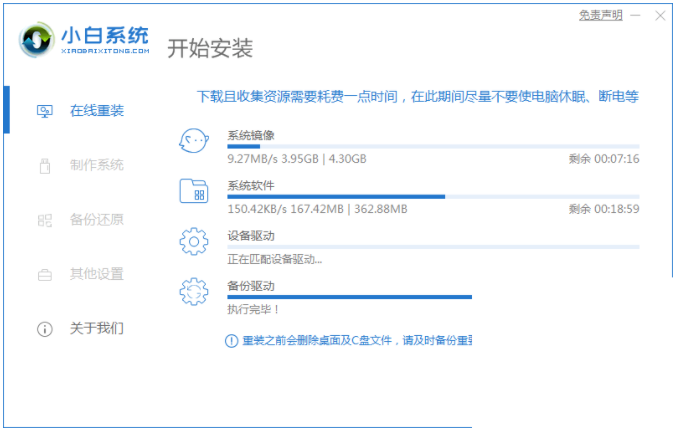The height and width of the screenshot is (436, 679).
Task: Click the 备份驱动 gear icon
Action: (x=193, y=291)
